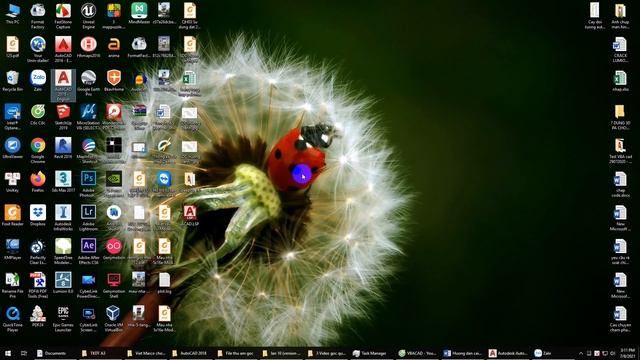Open the Unreal Engine shortcut
The image size is (640, 360).
click(88, 16)
